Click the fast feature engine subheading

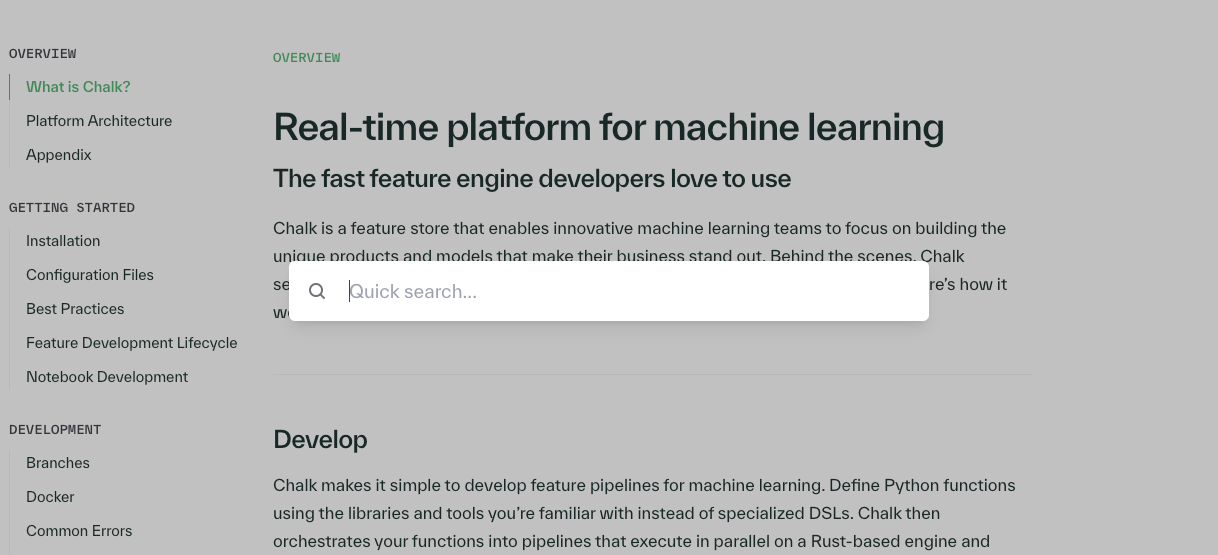click(x=531, y=179)
